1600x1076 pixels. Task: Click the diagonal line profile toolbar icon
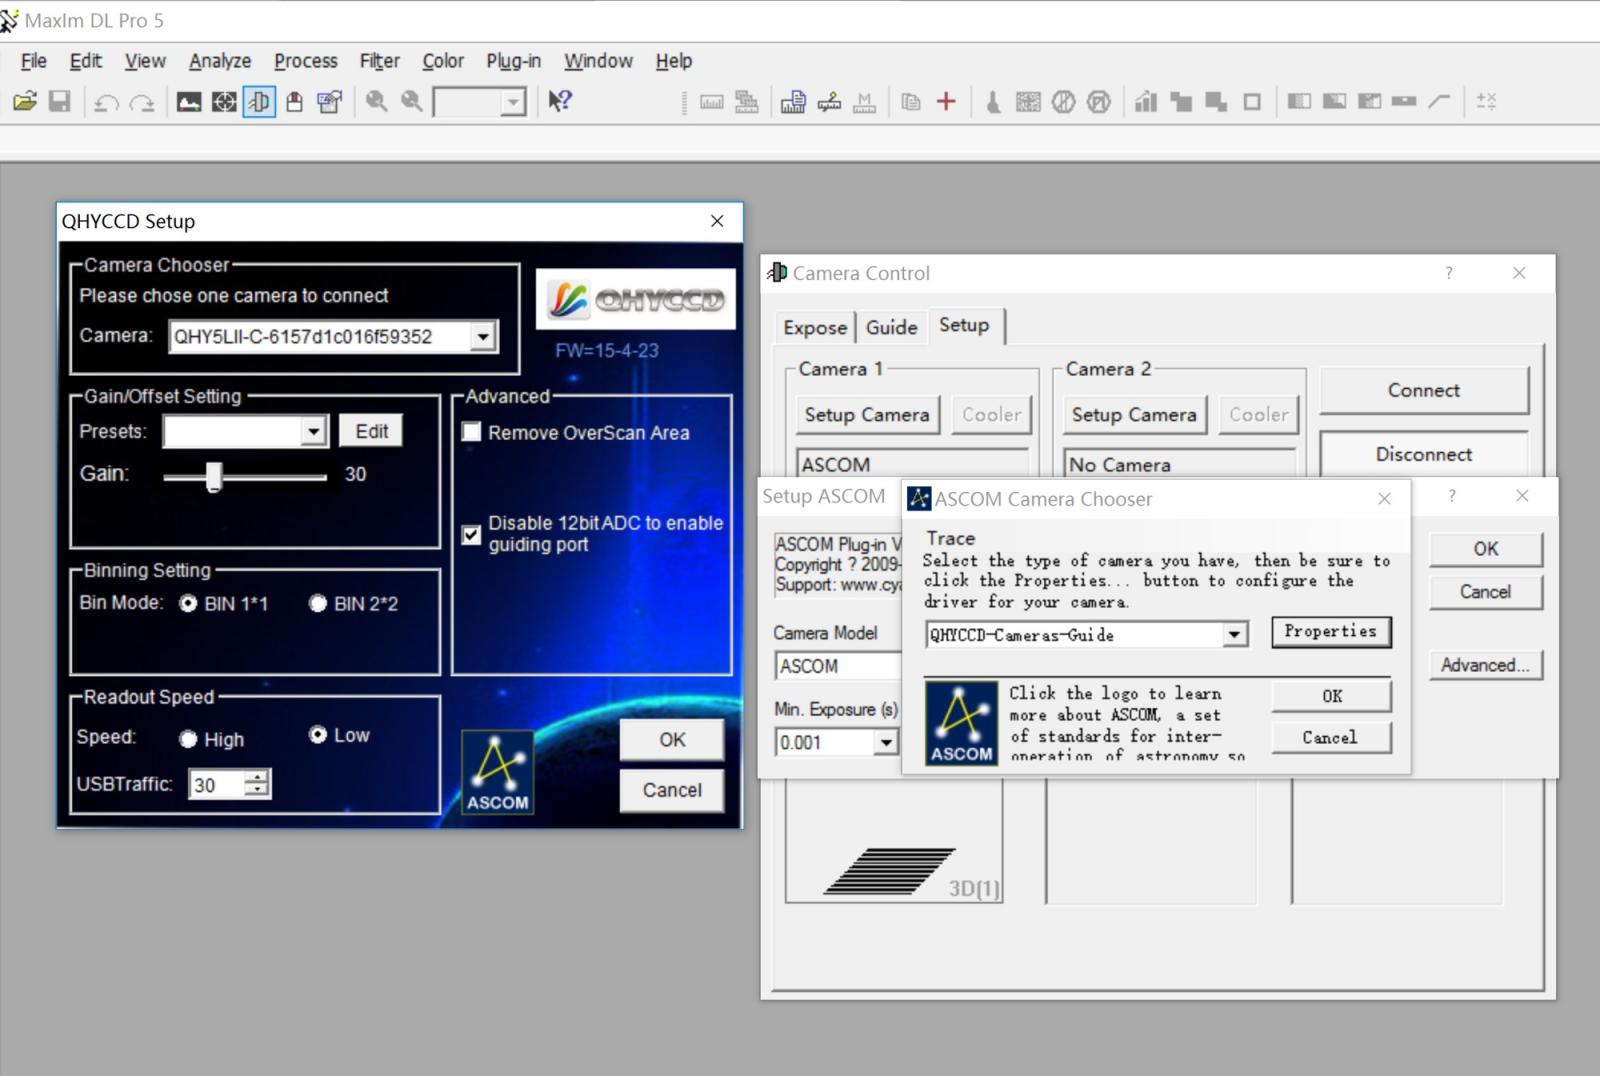(x=1439, y=101)
